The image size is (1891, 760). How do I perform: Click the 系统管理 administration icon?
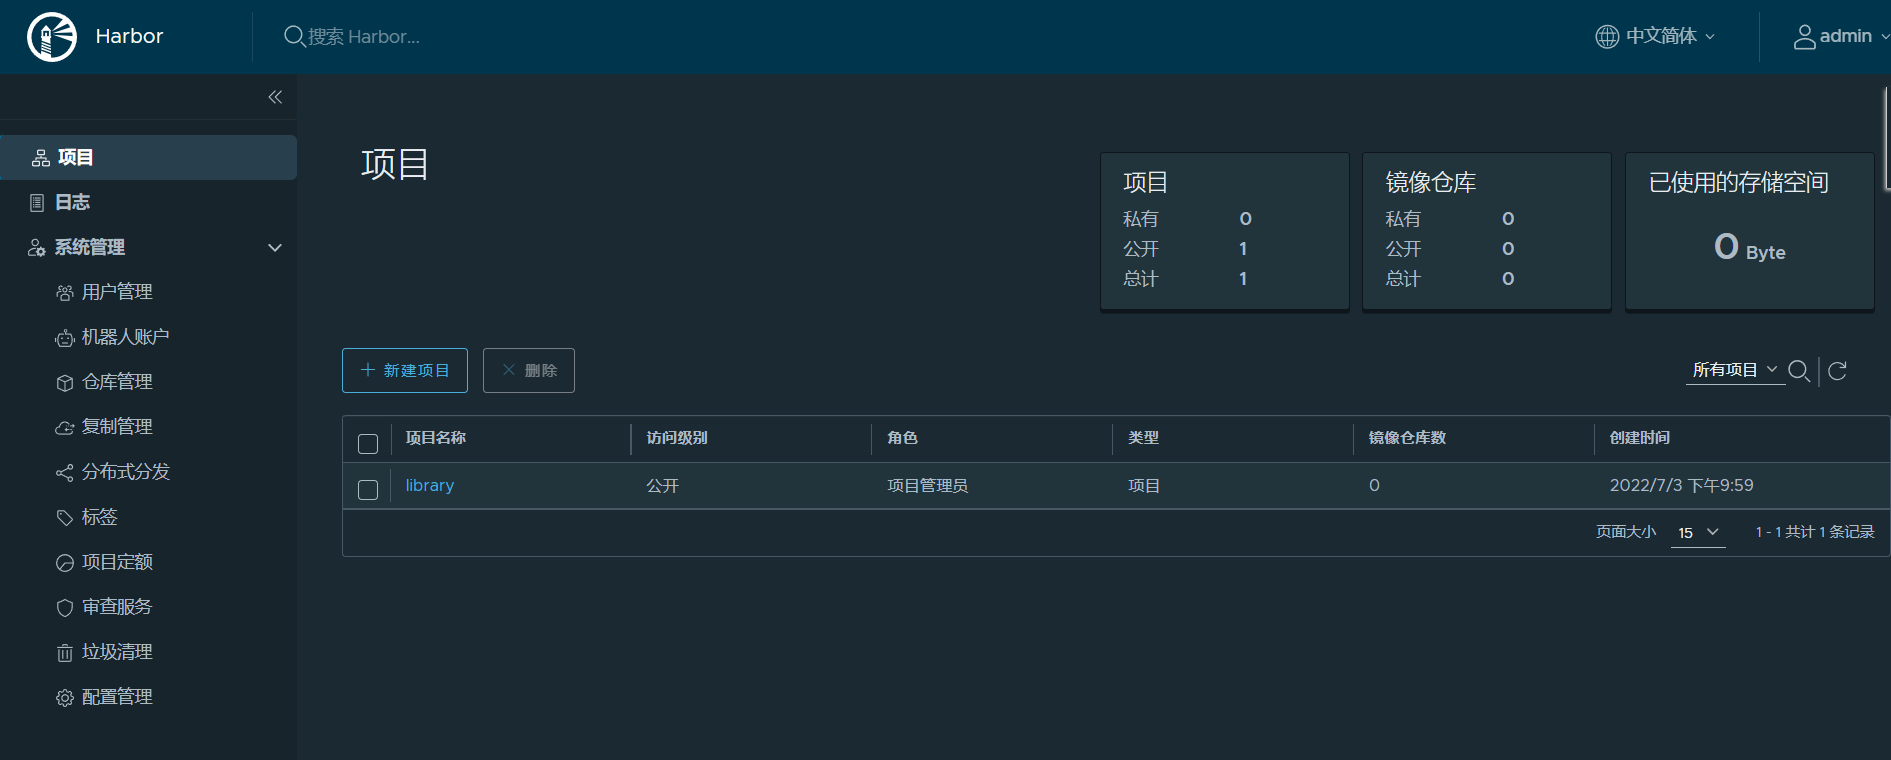point(37,248)
